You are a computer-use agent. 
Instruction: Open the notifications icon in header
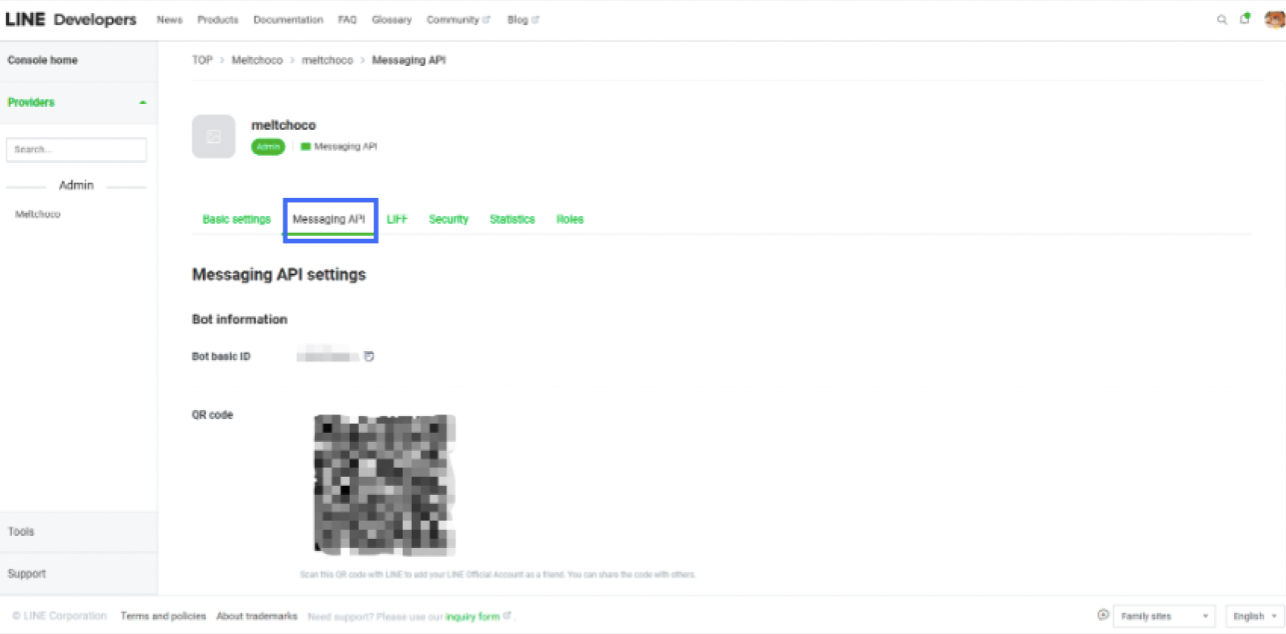tap(1245, 19)
